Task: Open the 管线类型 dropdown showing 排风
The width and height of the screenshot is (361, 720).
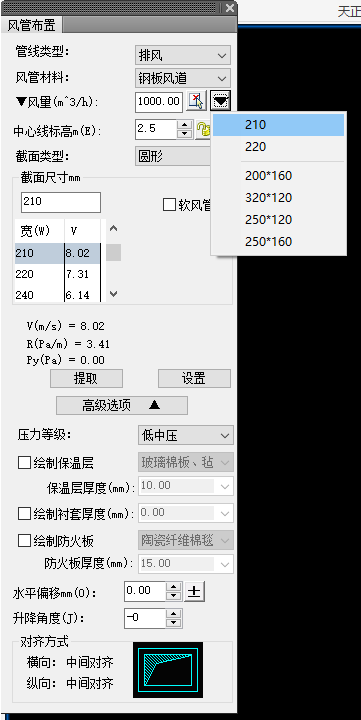Action: [x=183, y=56]
